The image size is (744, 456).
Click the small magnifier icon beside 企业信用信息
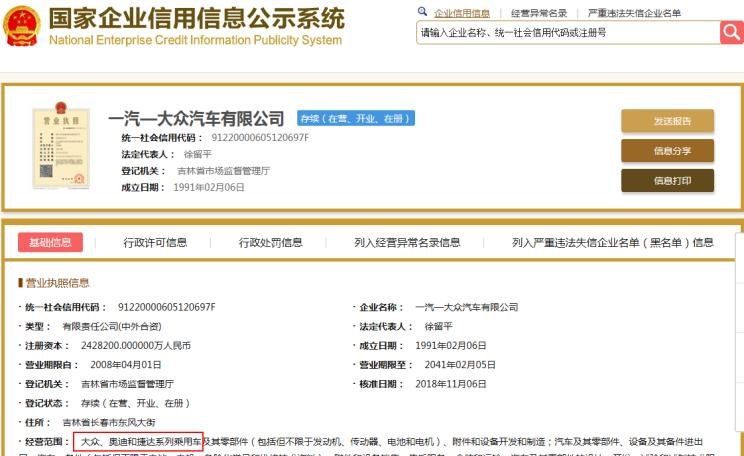(x=422, y=13)
